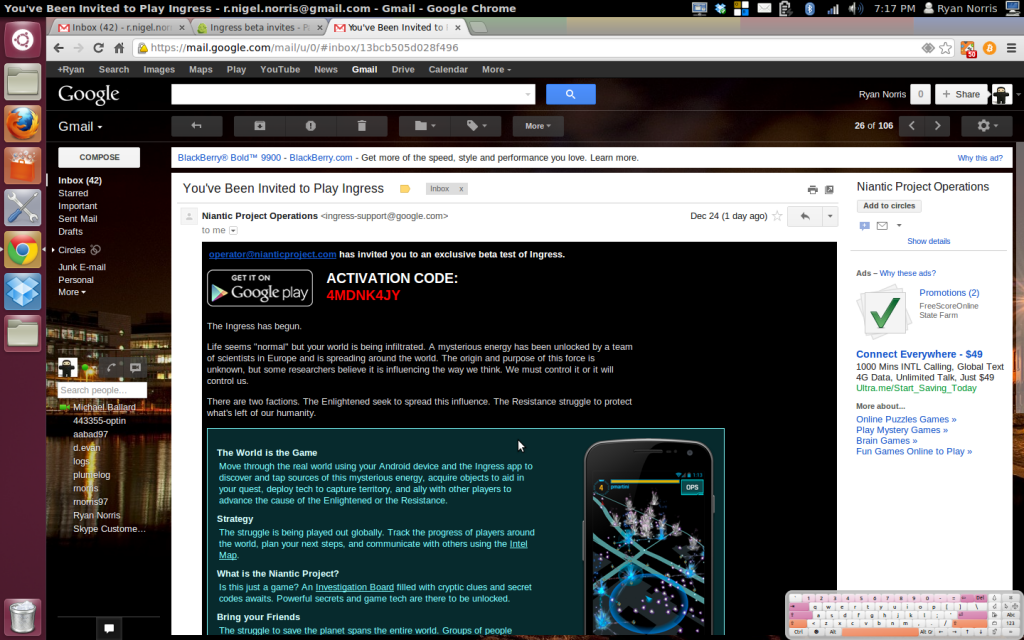1024x640 pixels.
Task: Click the Chrome home icon
Action: tap(119, 48)
